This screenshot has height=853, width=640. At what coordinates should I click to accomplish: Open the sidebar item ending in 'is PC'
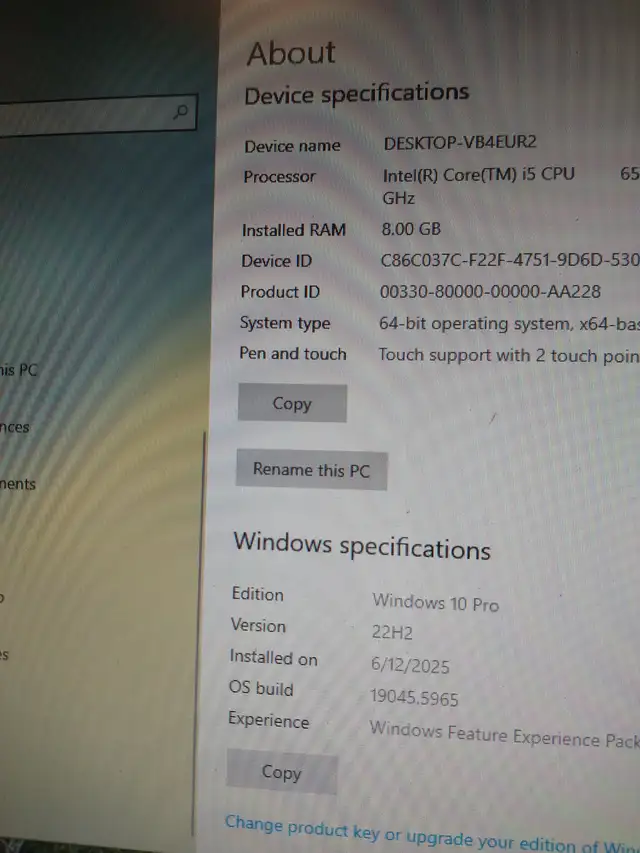coord(18,370)
